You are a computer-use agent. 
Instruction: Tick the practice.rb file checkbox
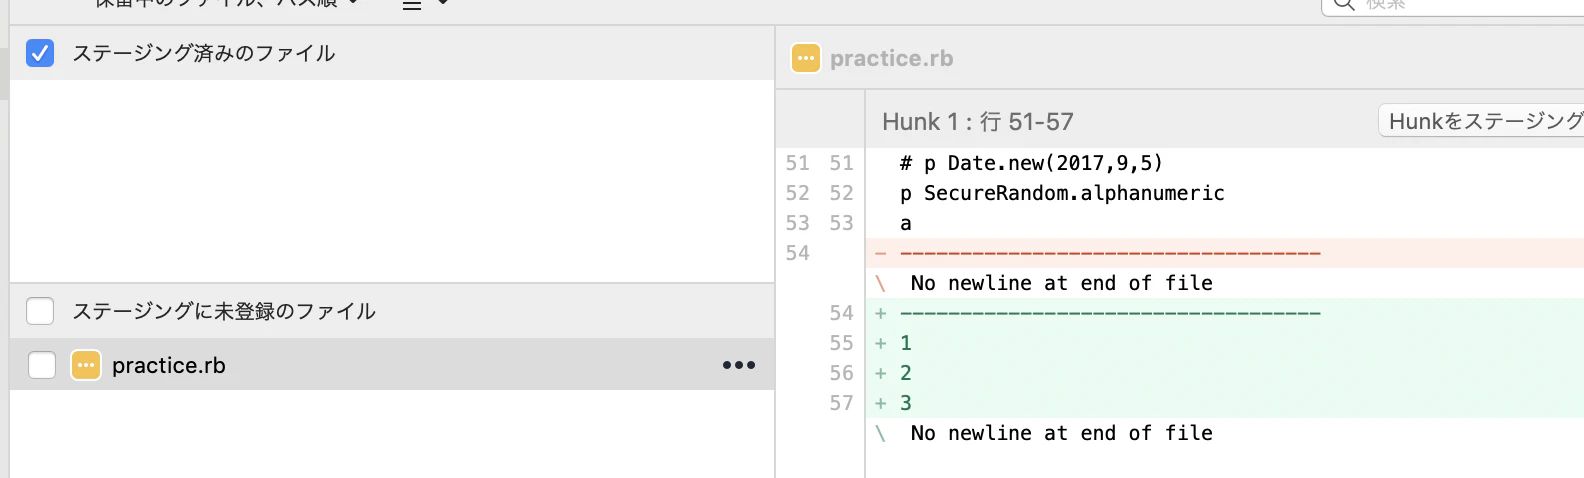[42, 365]
